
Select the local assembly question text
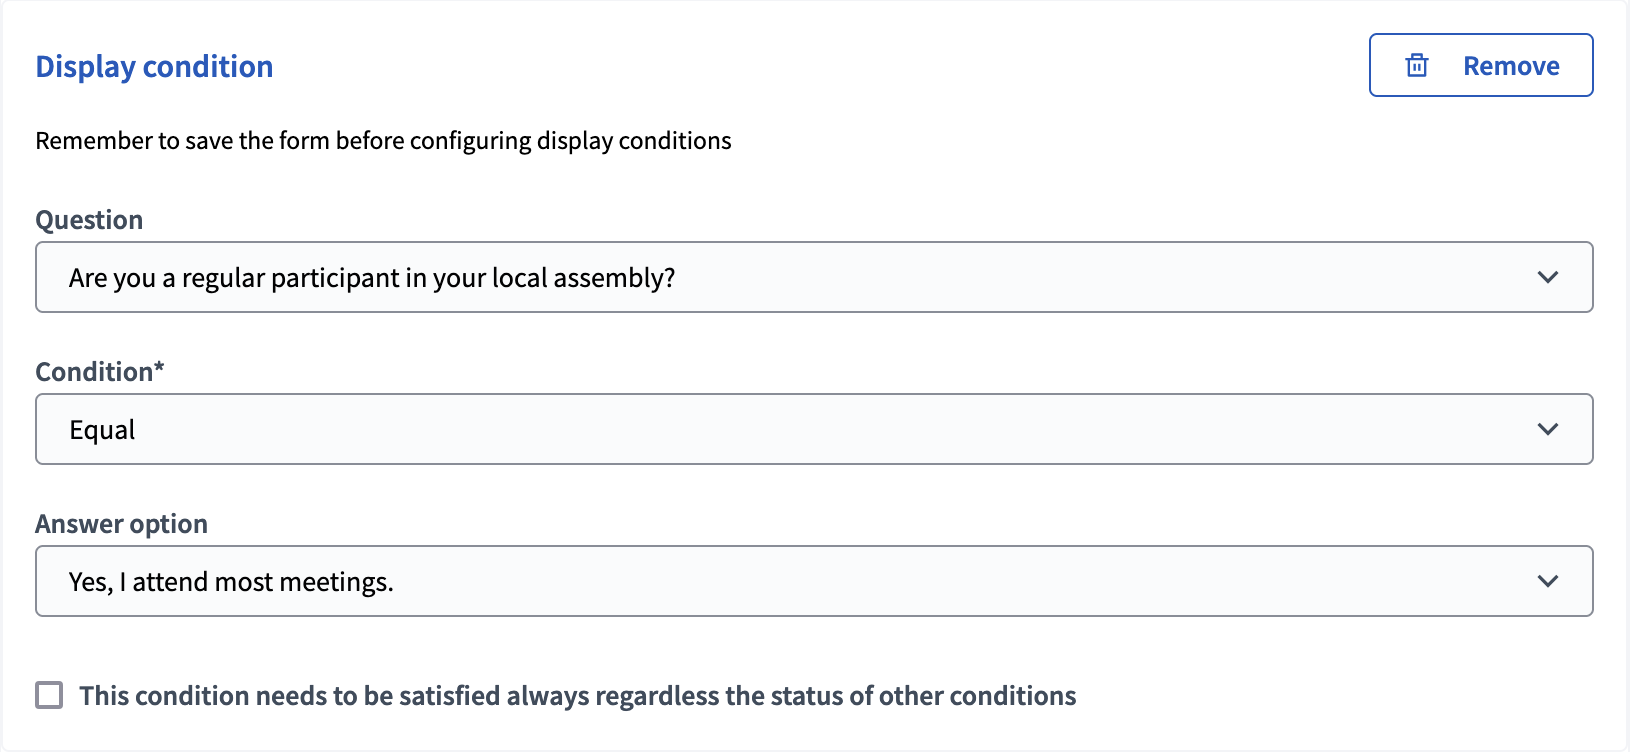point(372,277)
